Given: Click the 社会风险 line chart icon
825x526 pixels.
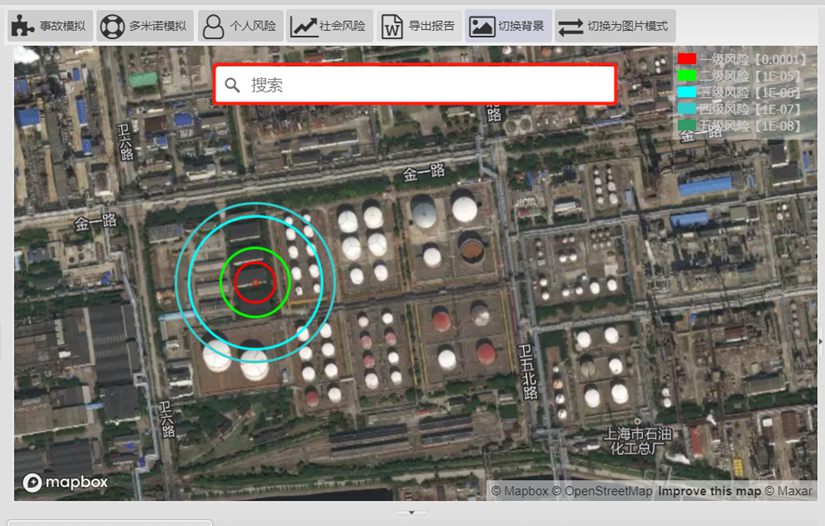Looking at the screenshot, I should (x=303, y=26).
